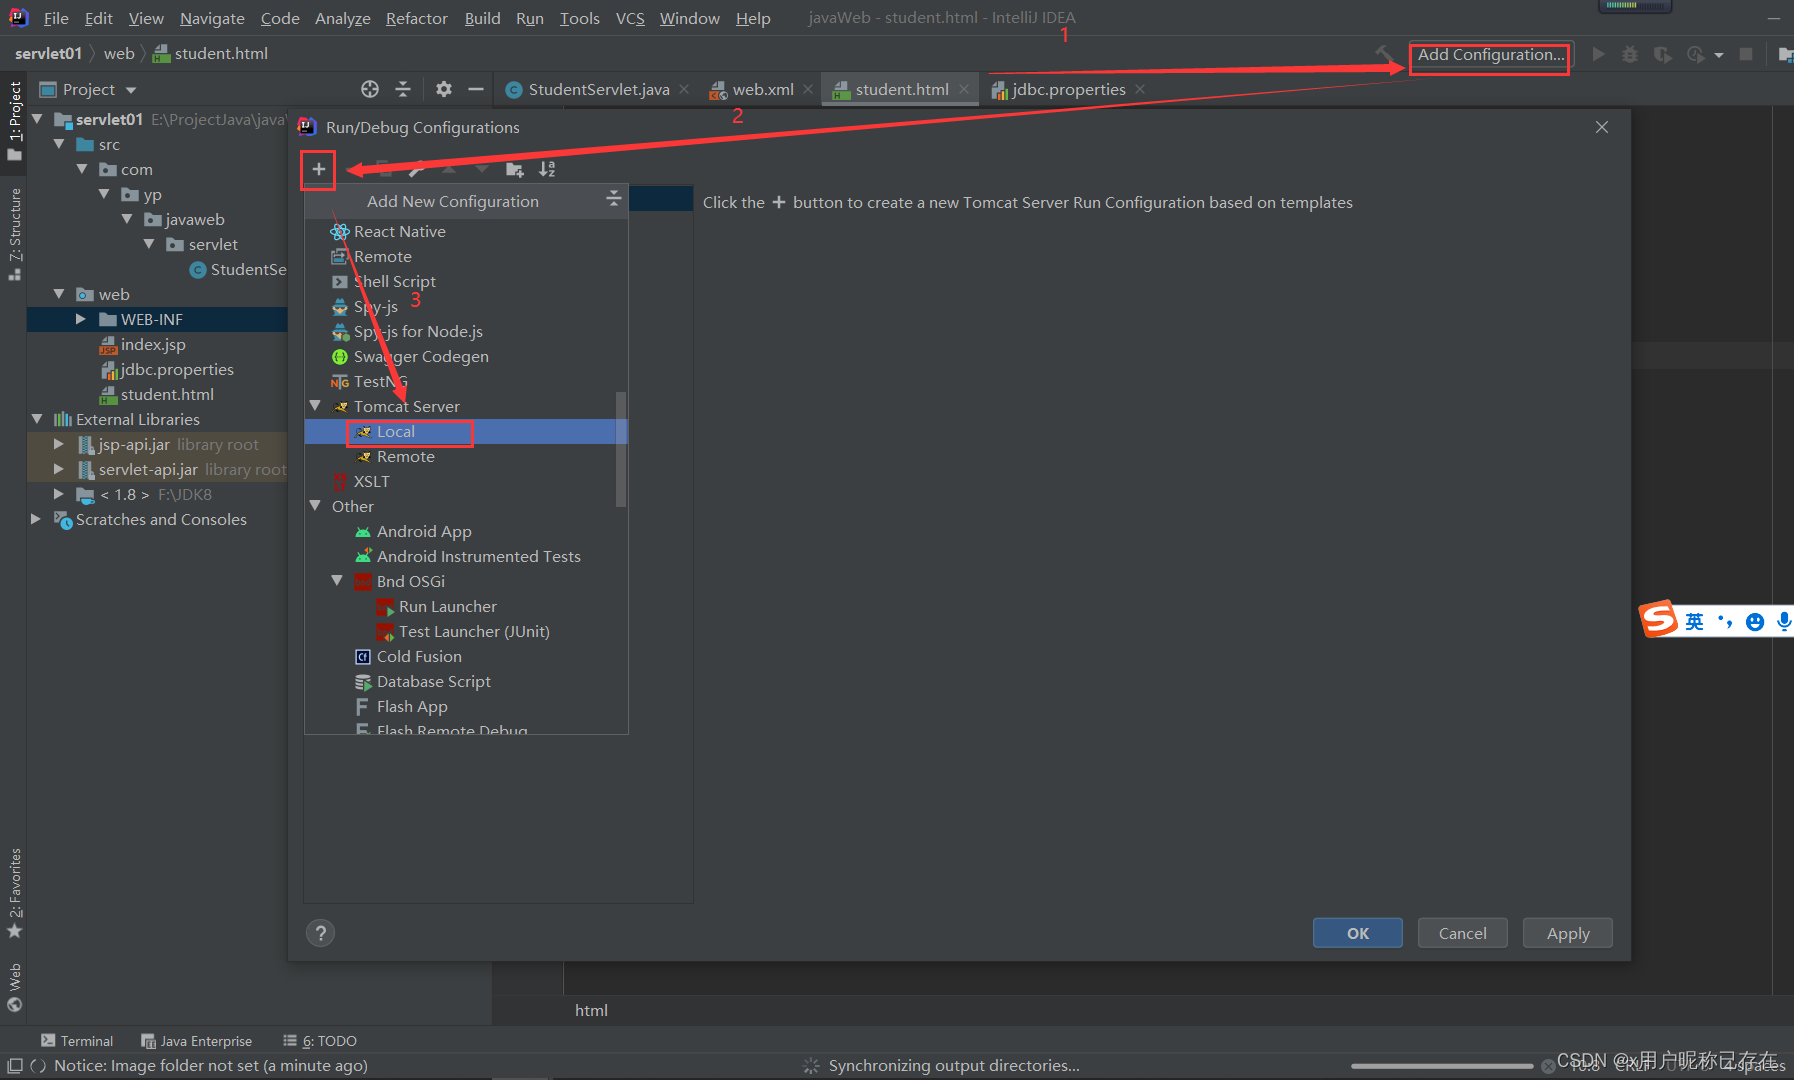
Task: Click the Run play icon in toolbar
Action: click(x=1598, y=54)
